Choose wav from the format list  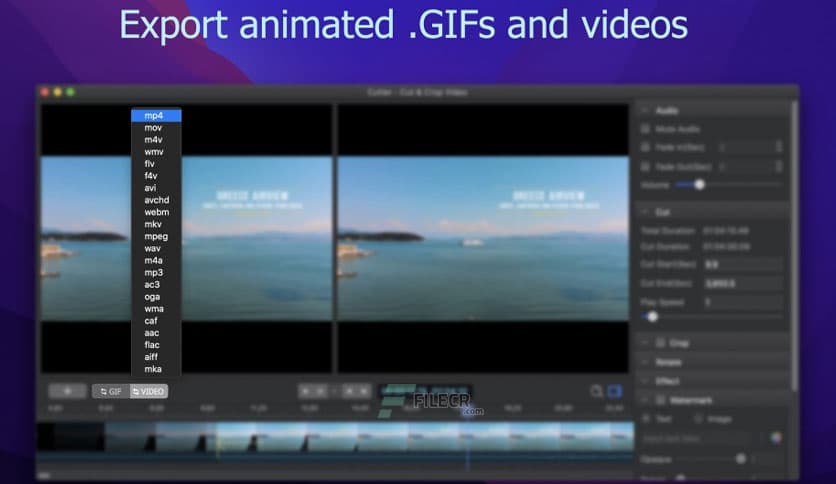tap(156, 248)
